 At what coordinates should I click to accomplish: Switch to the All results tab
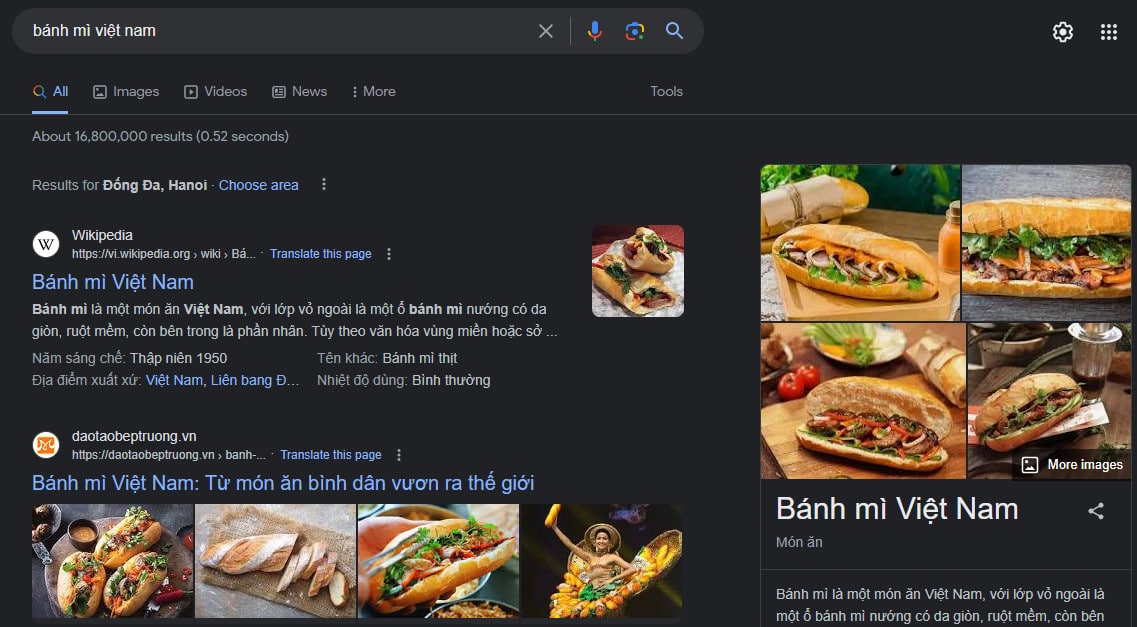(x=50, y=91)
